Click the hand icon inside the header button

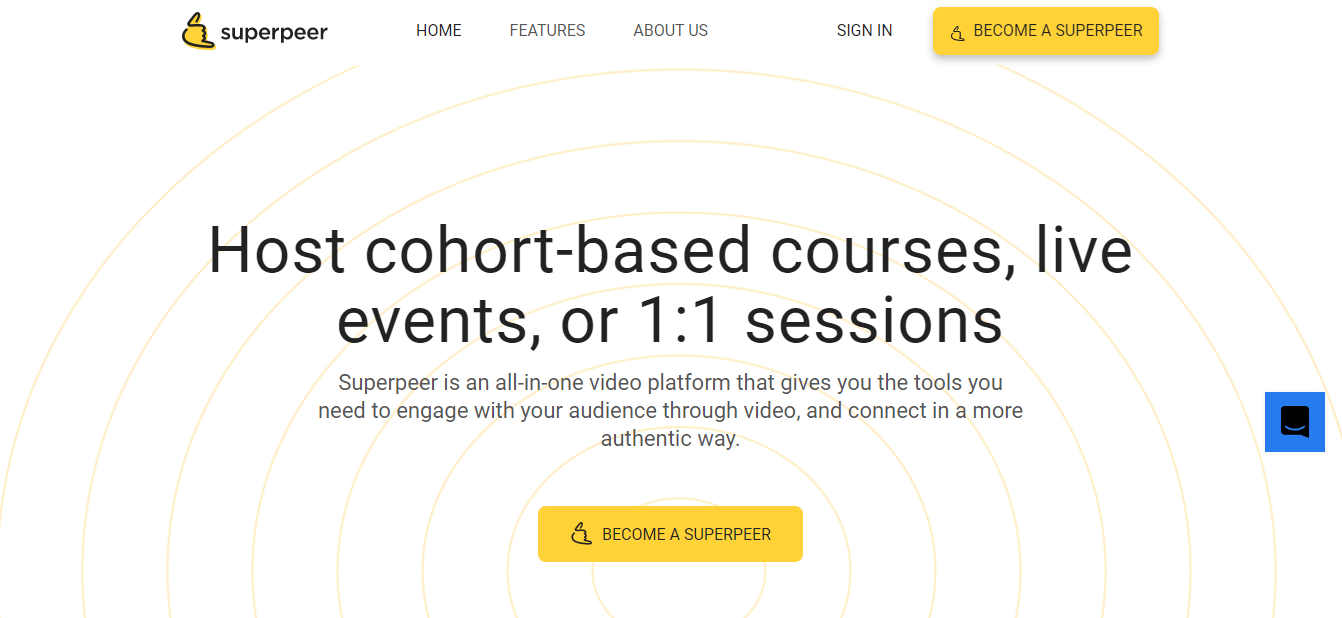(x=957, y=33)
